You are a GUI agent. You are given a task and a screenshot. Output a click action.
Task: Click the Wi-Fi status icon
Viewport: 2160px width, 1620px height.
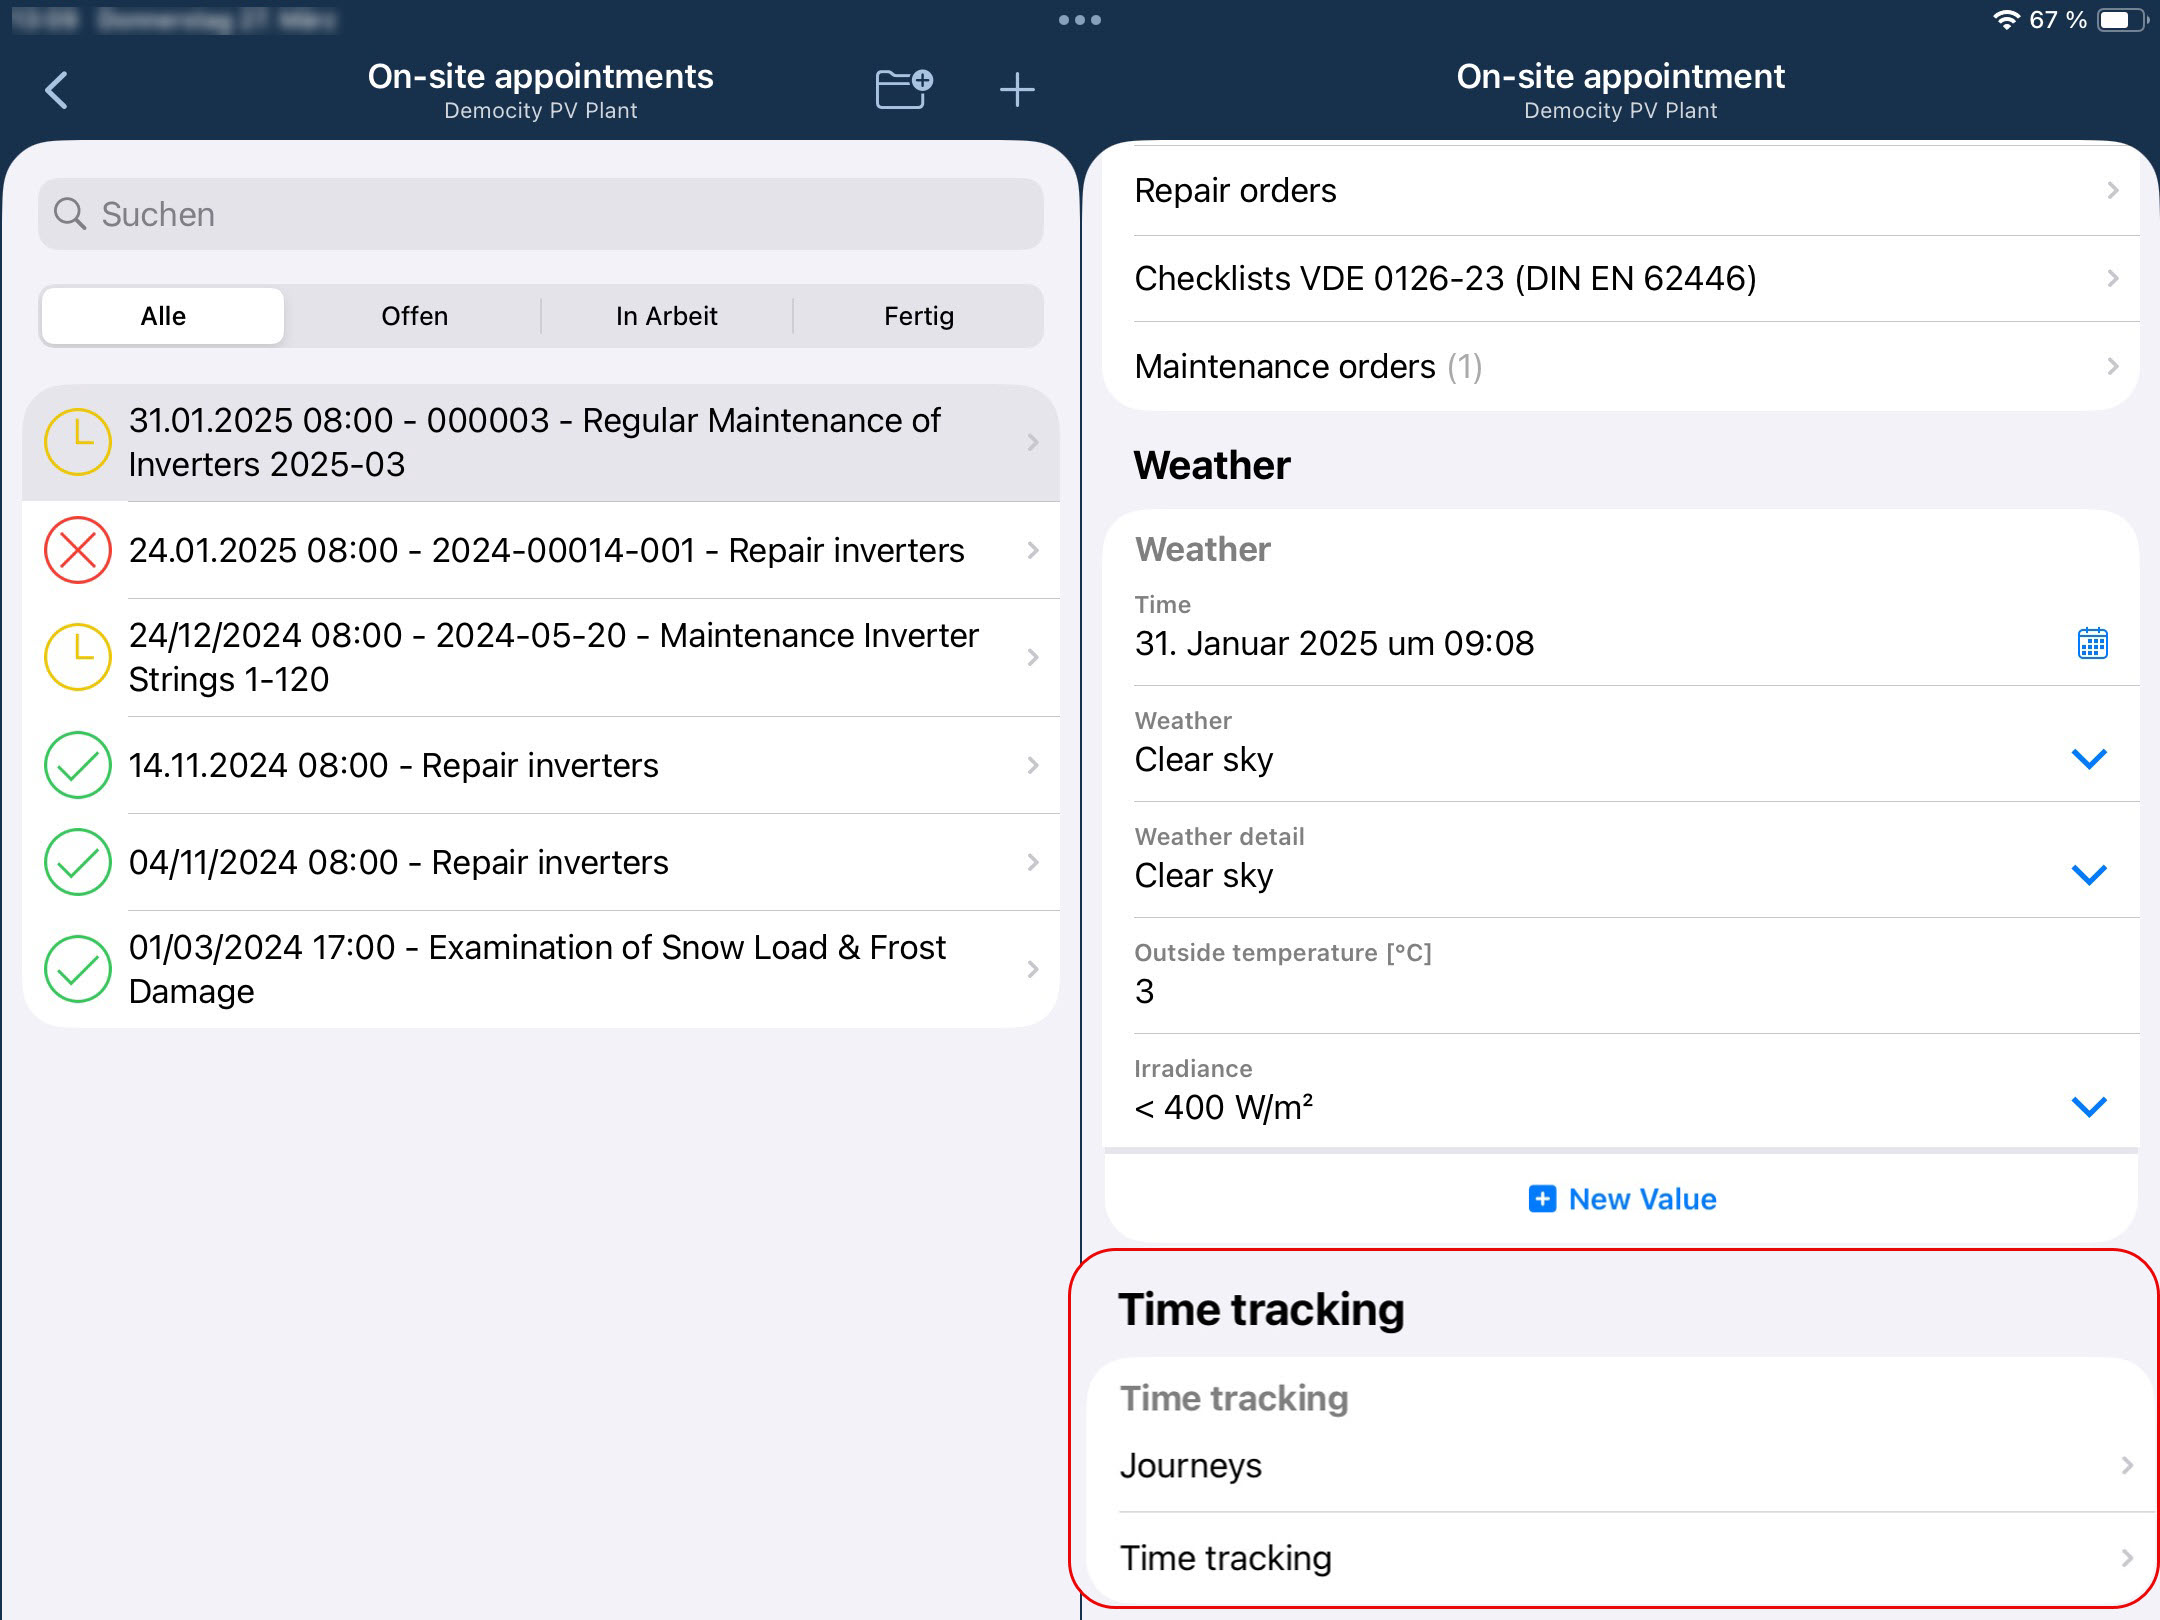point(2006,20)
